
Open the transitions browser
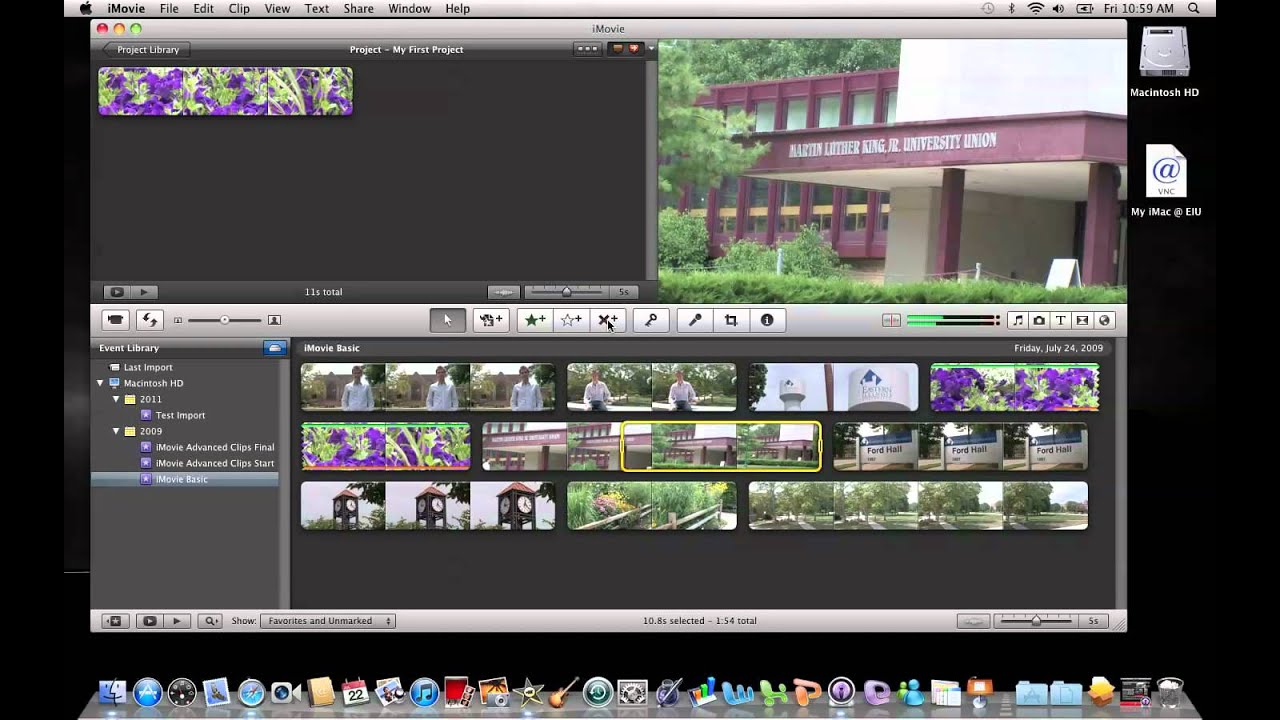pos(1082,320)
